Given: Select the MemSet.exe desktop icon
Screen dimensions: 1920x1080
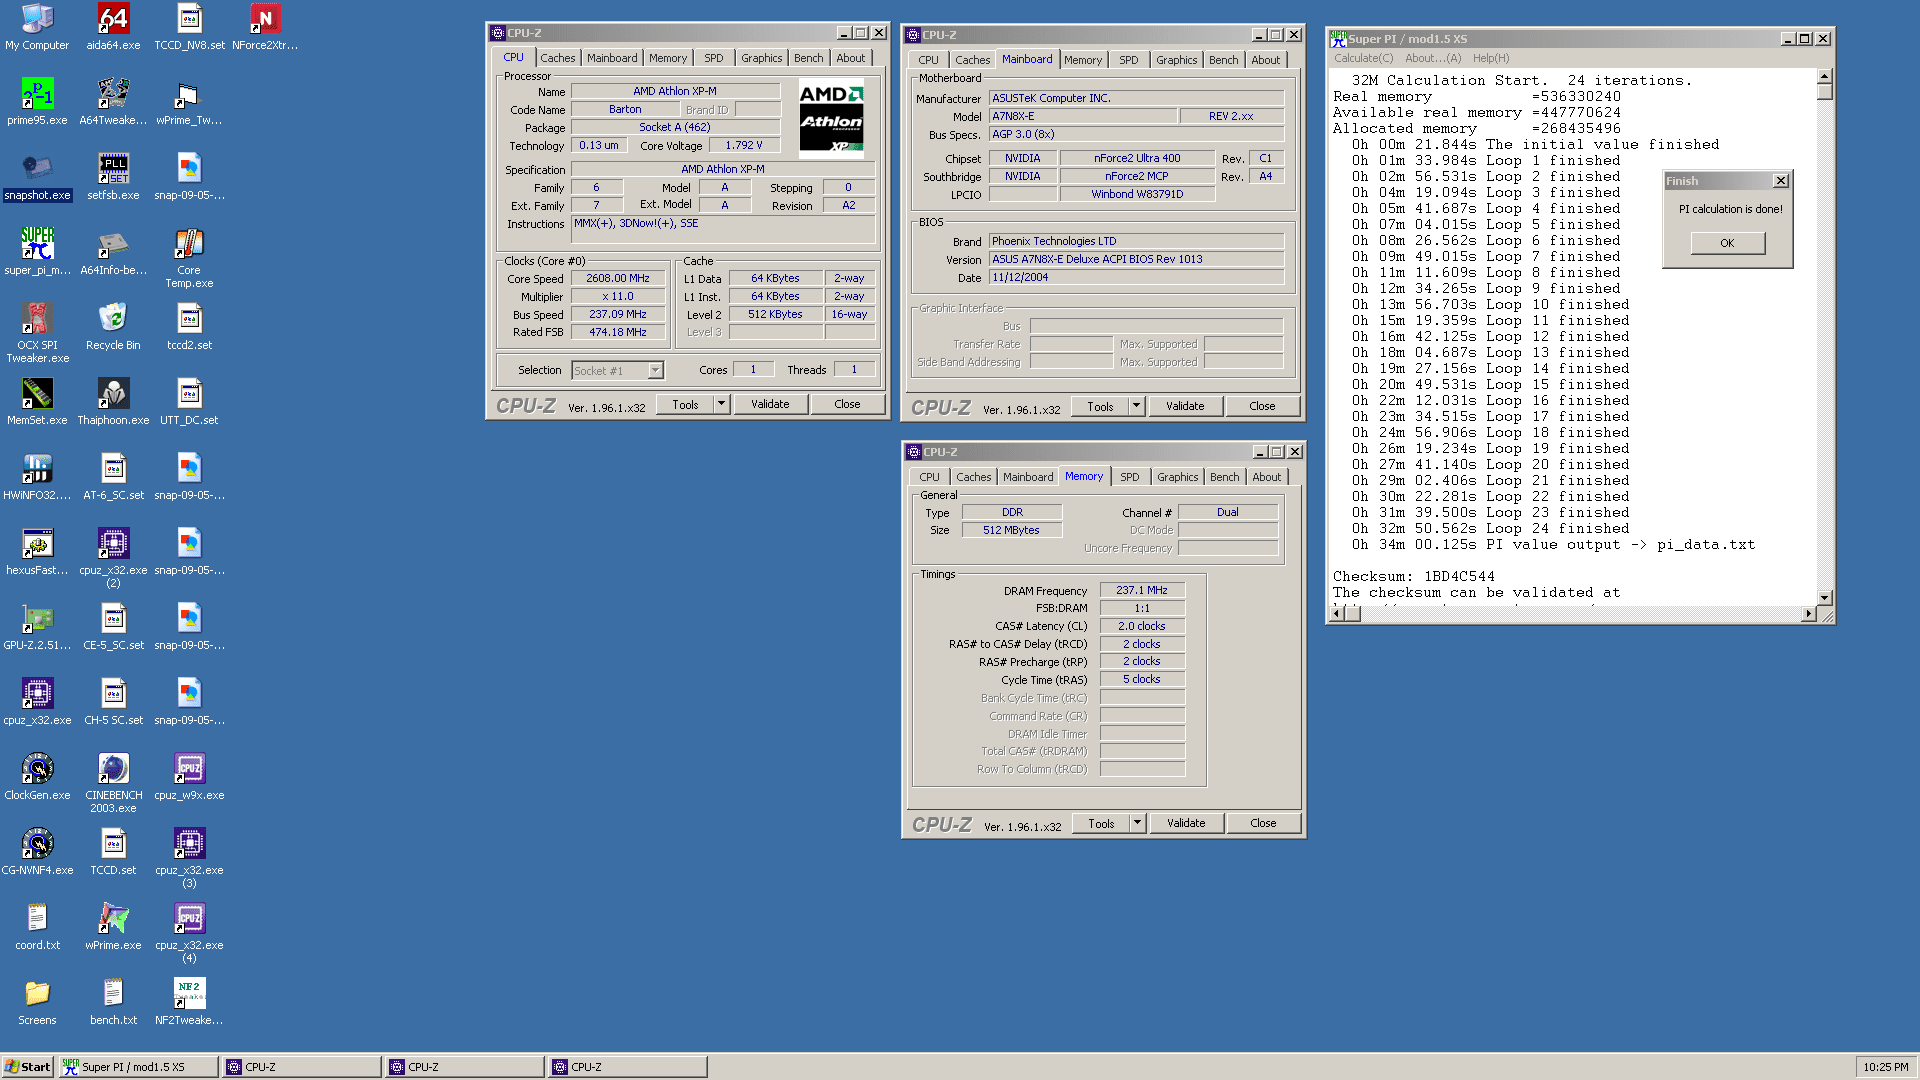Looking at the screenshot, I should [37, 402].
